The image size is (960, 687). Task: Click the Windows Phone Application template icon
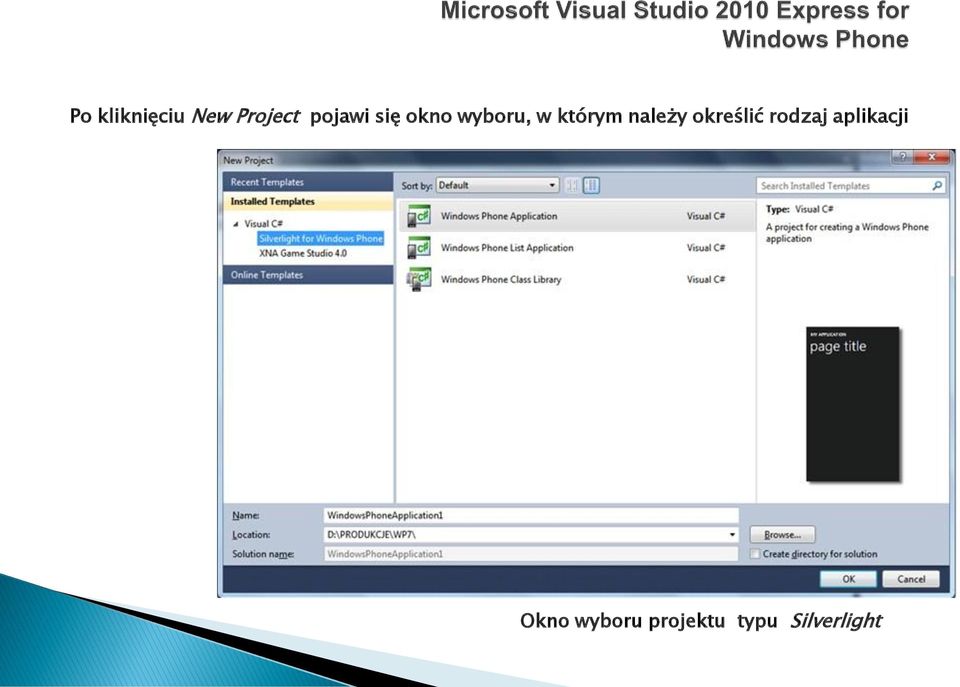click(419, 216)
